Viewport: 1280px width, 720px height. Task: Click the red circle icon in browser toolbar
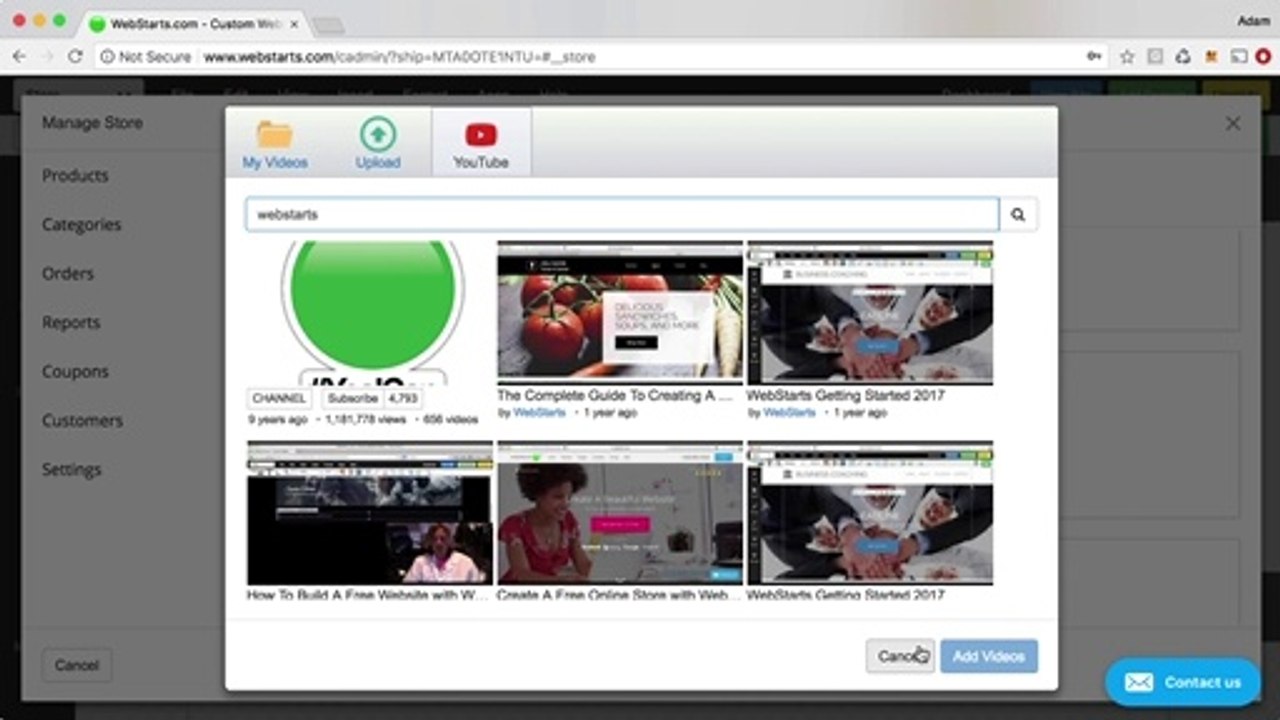click(x=1264, y=57)
